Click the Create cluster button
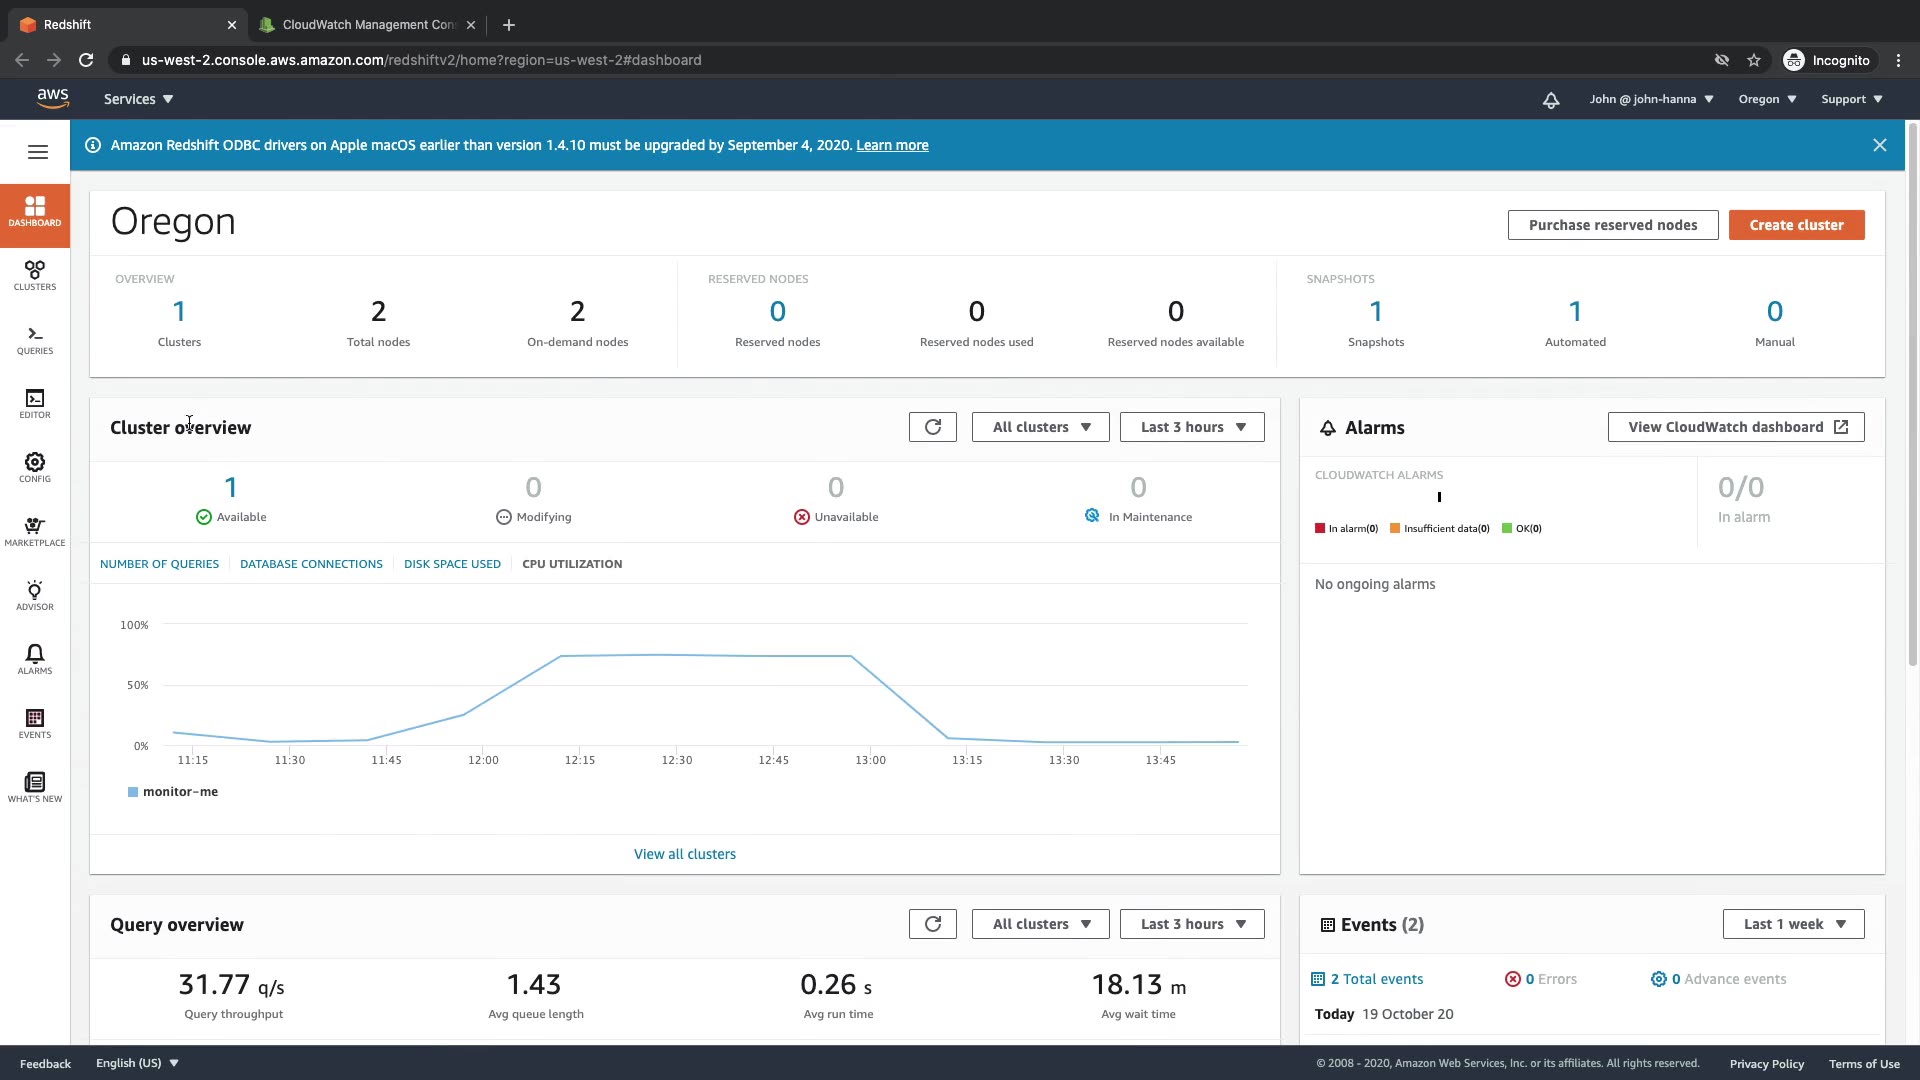Viewport: 1920px width, 1080px height. pyautogui.click(x=1796, y=225)
